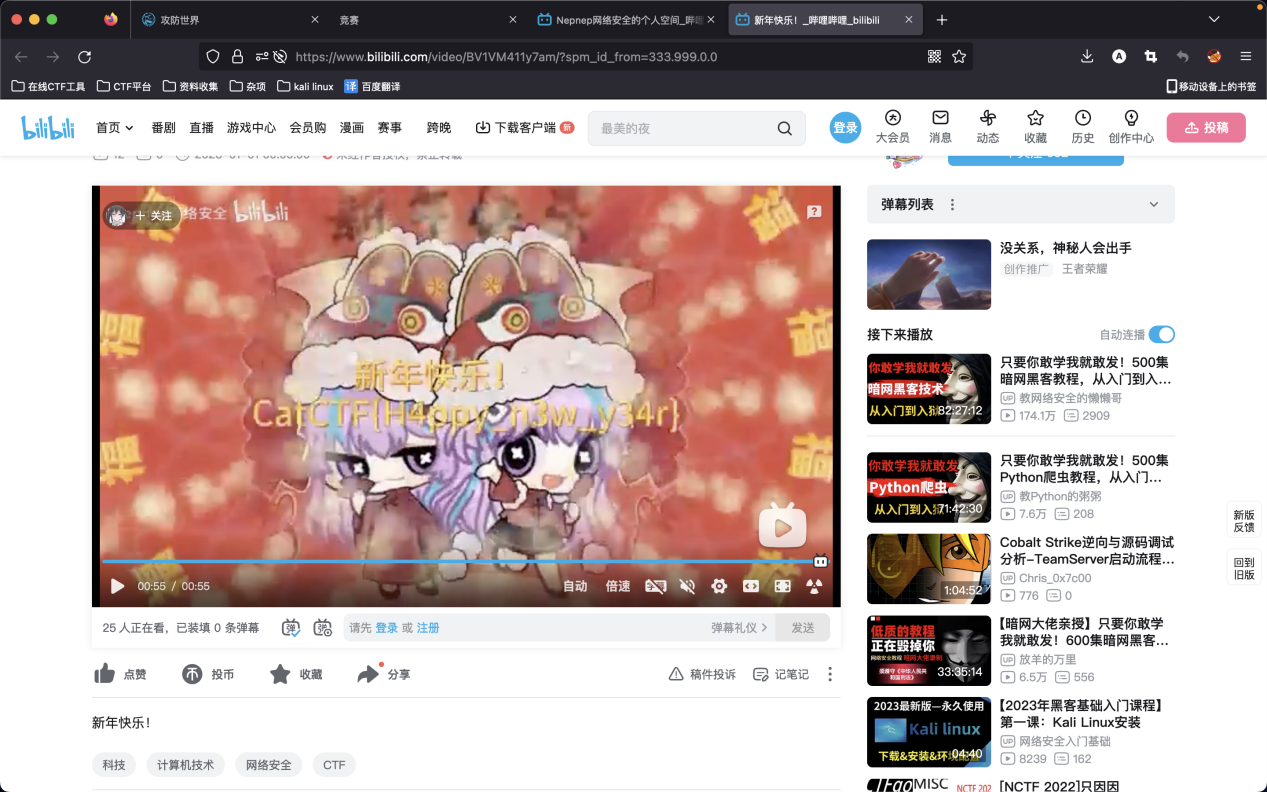Switch to the Nepnep网络安全 tab
Image resolution: width=1267 pixels, height=792 pixels.
(x=626, y=20)
